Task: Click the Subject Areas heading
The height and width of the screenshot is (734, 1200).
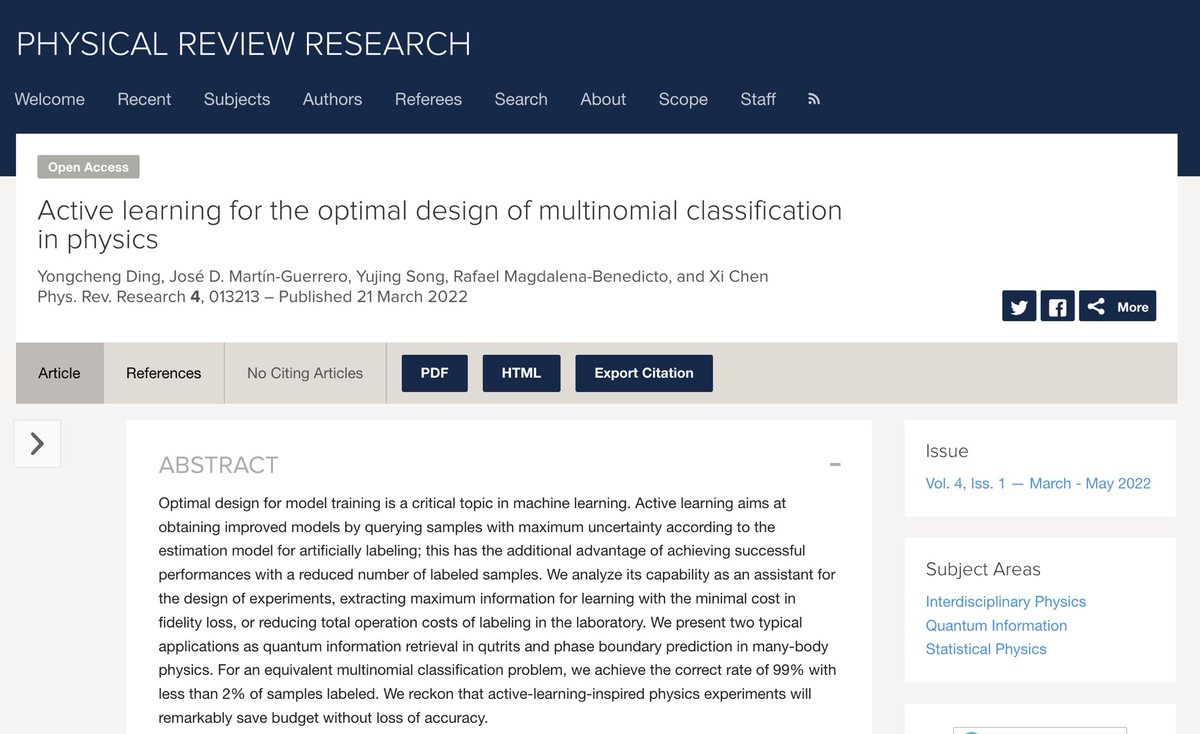Action: 983,569
